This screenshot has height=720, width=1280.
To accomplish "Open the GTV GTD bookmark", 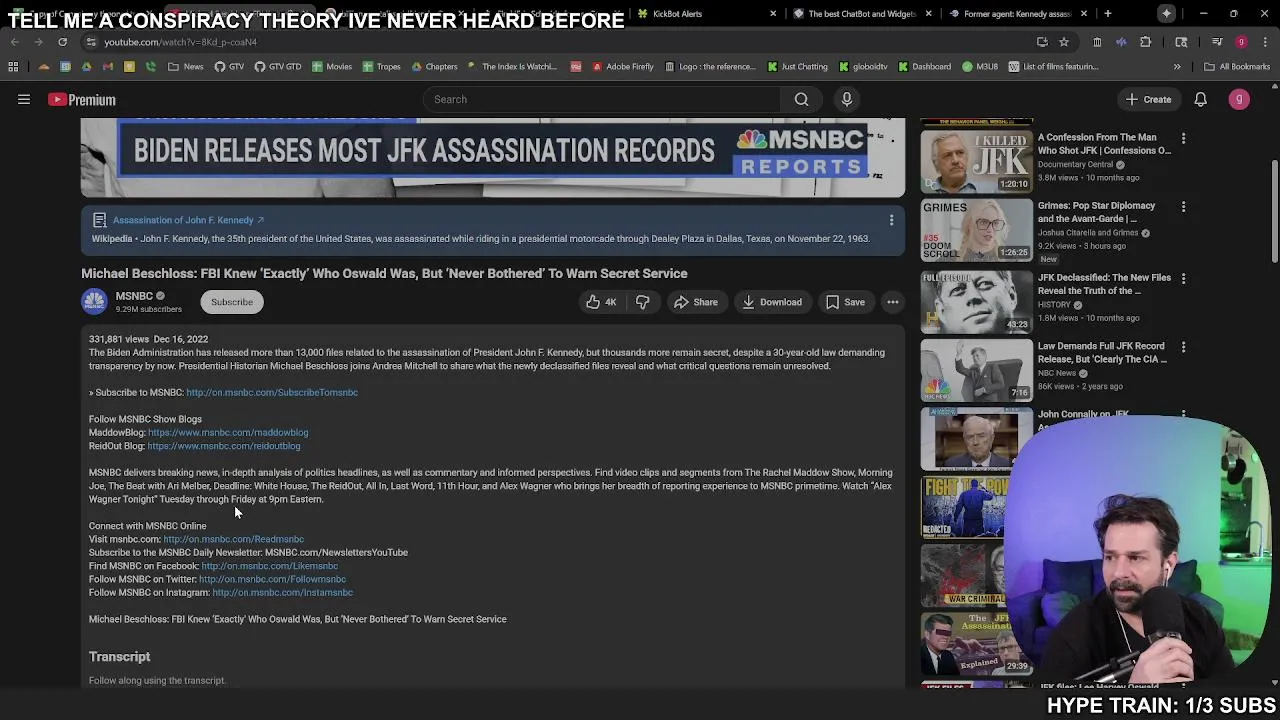I will [x=278, y=67].
